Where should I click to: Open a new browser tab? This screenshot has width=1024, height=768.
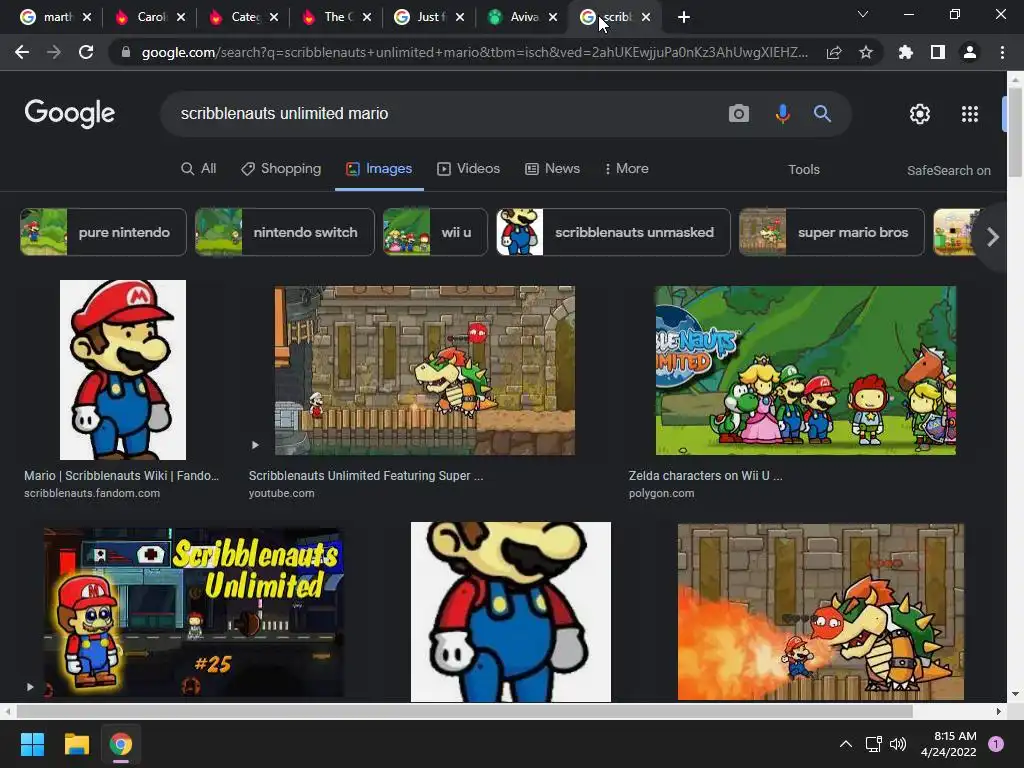(x=684, y=17)
